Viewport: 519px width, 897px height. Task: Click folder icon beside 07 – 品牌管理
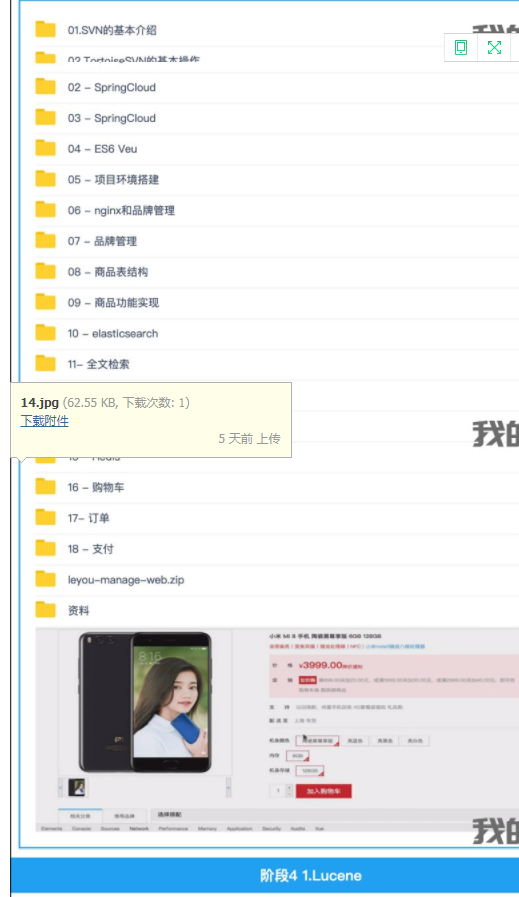click(x=45, y=241)
